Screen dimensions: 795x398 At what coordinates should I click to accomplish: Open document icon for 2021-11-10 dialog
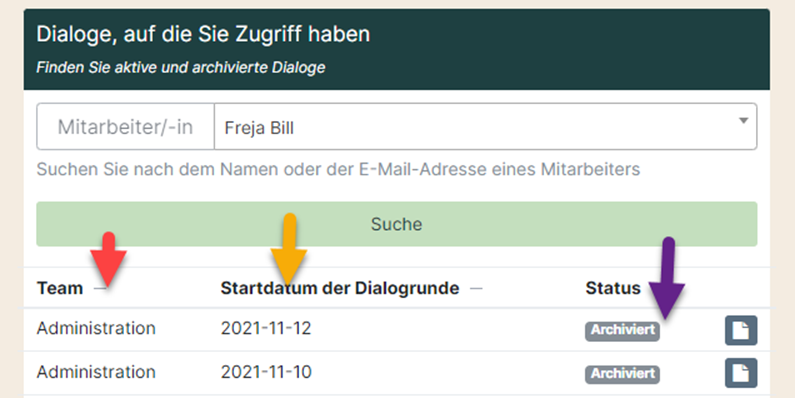pos(741,373)
